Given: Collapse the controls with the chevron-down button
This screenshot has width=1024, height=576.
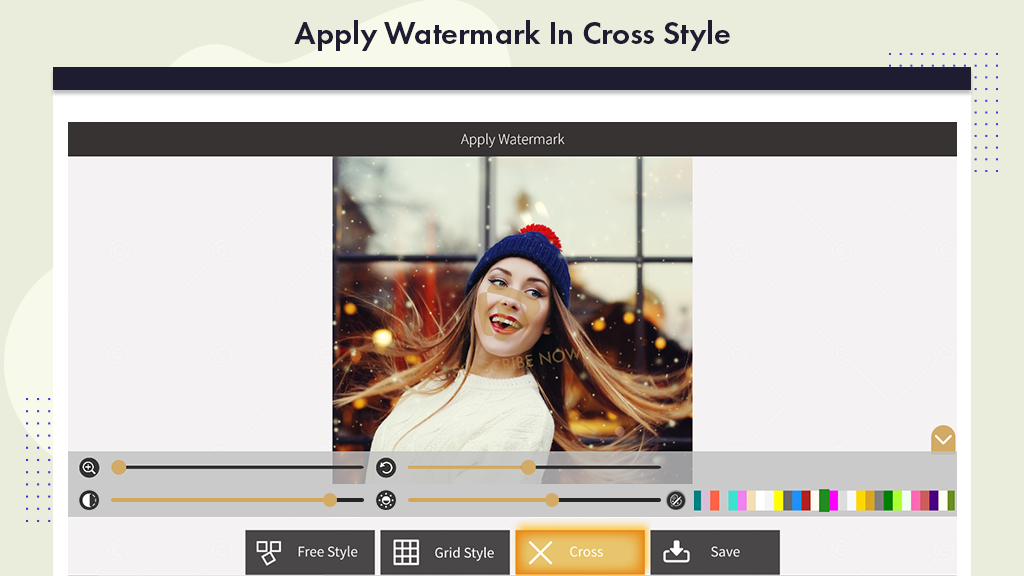Looking at the screenshot, I should [x=943, y=440].
